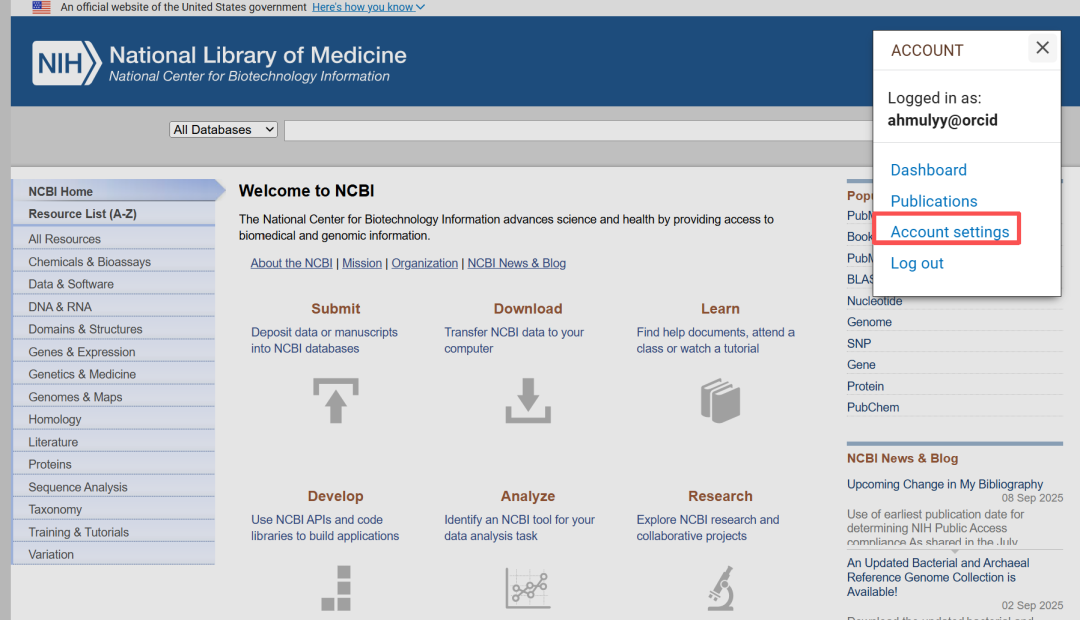
Task: Click NCBI News & Blog section heading
Action: (902, 458)
